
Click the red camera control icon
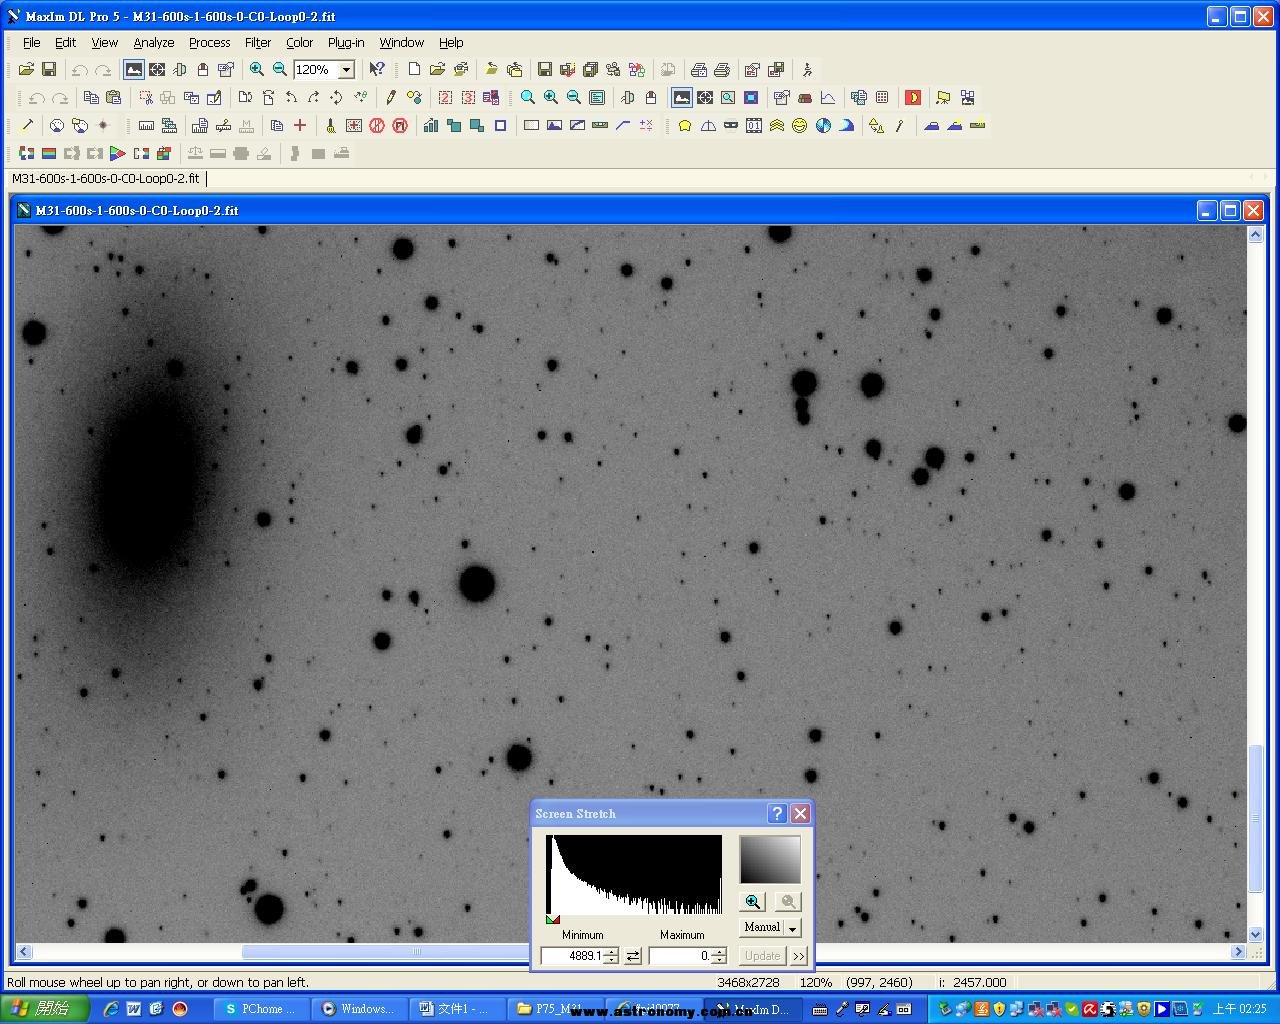(913, 97)
